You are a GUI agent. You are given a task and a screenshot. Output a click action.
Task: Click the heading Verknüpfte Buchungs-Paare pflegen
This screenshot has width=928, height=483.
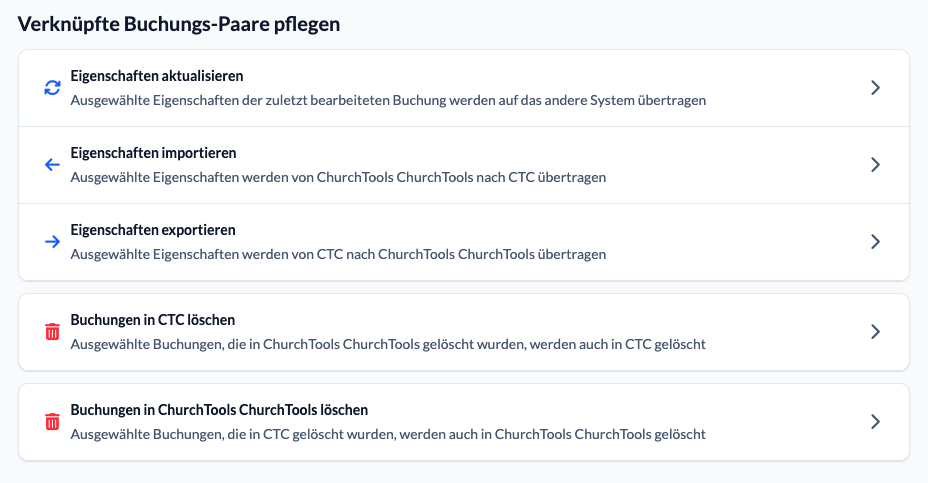pyautogui.click(x=179, y=24)
